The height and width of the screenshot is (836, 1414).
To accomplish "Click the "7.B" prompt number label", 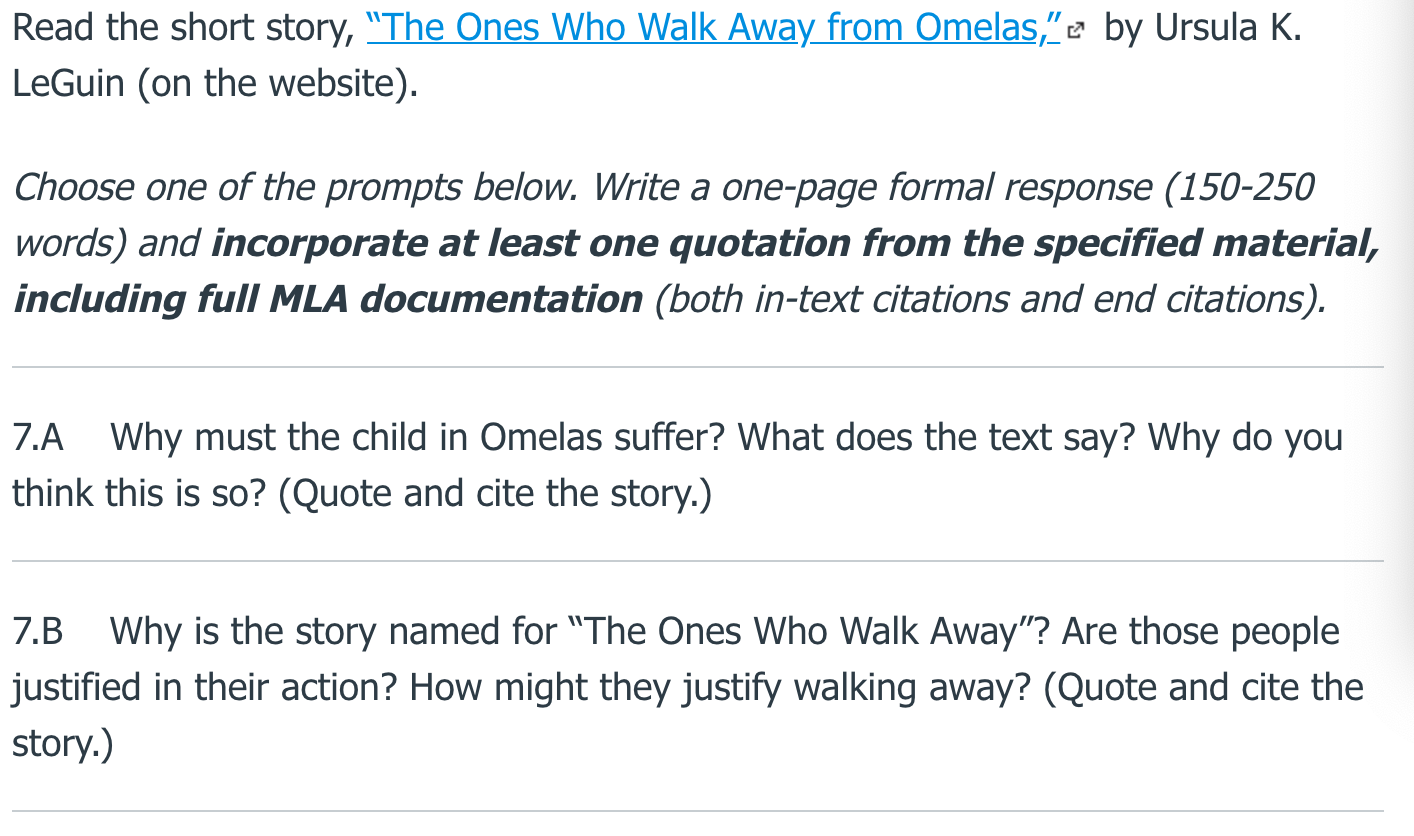I will 39,632.
